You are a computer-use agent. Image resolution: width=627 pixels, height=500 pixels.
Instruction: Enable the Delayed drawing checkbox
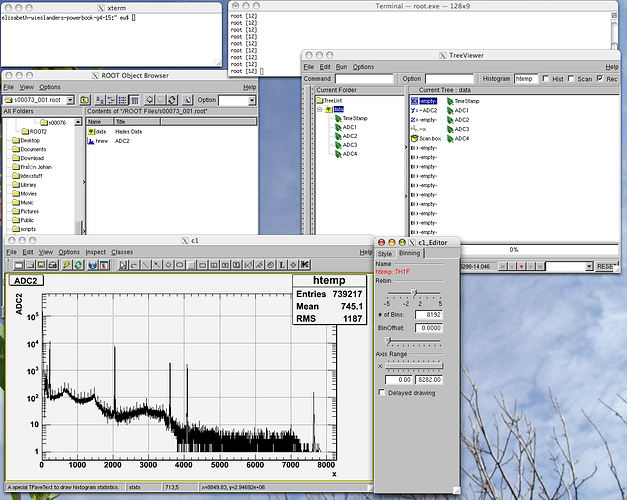point(381,392)
